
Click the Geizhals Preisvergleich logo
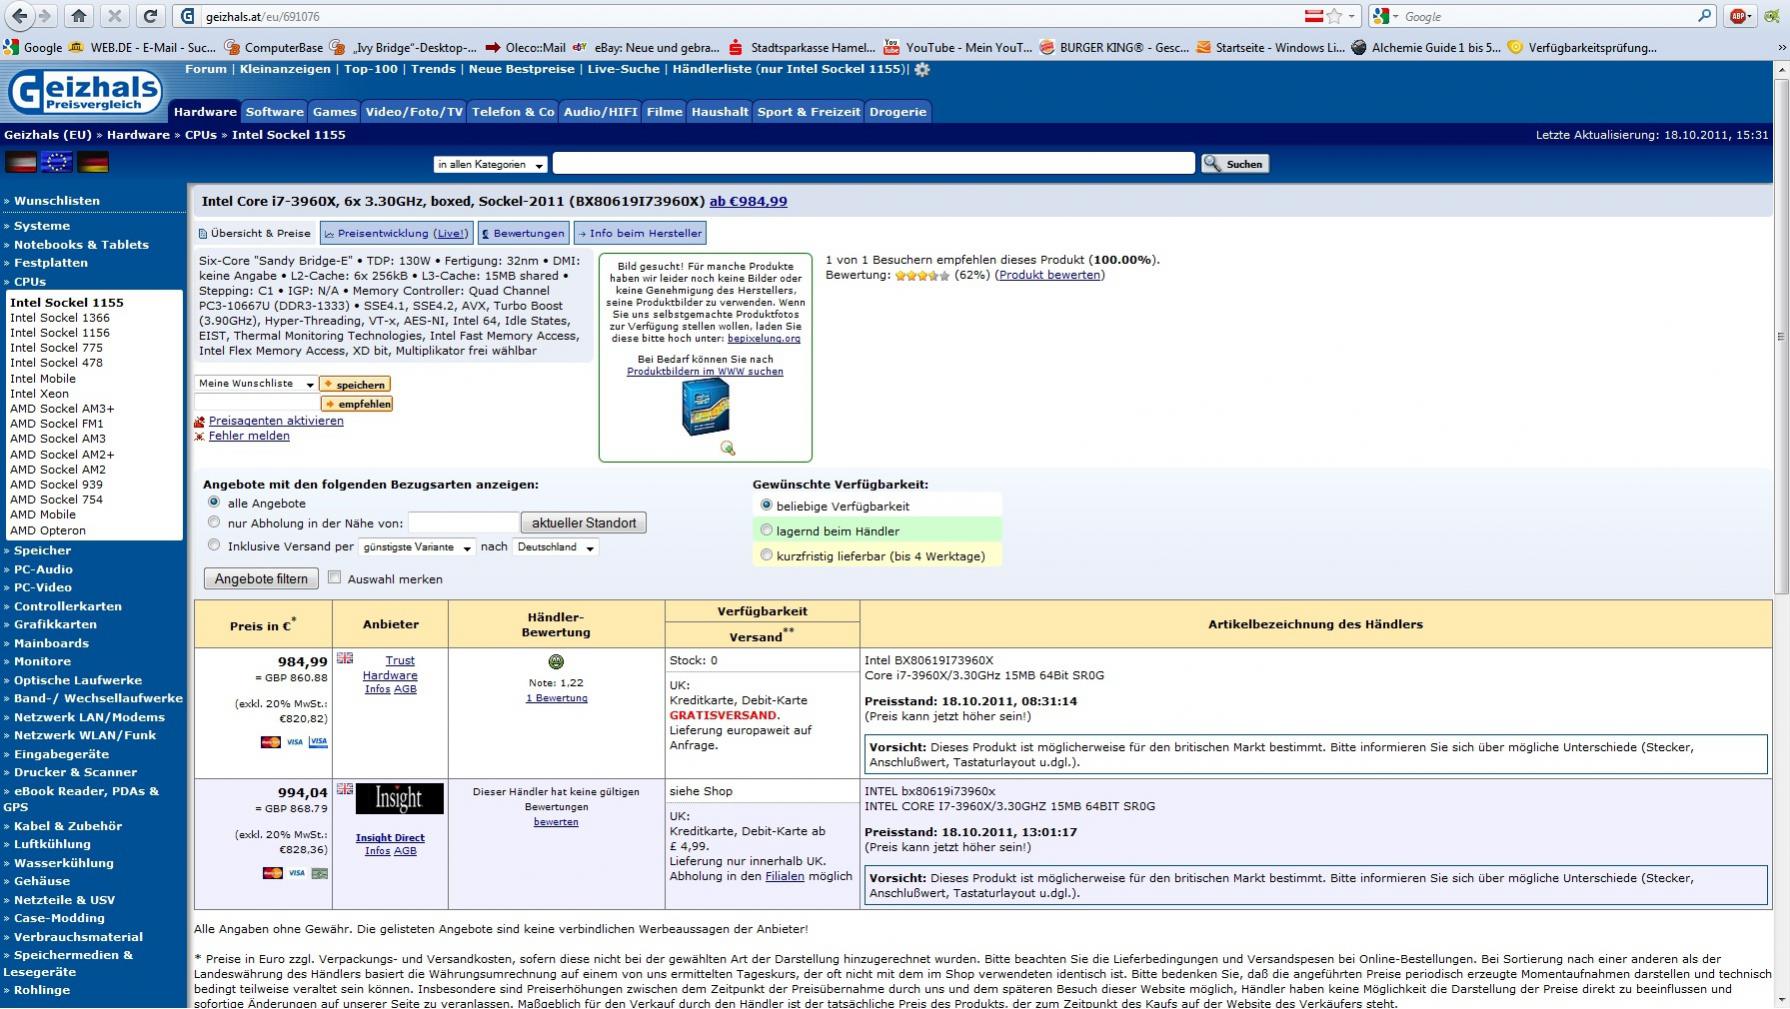coord(84,92)
